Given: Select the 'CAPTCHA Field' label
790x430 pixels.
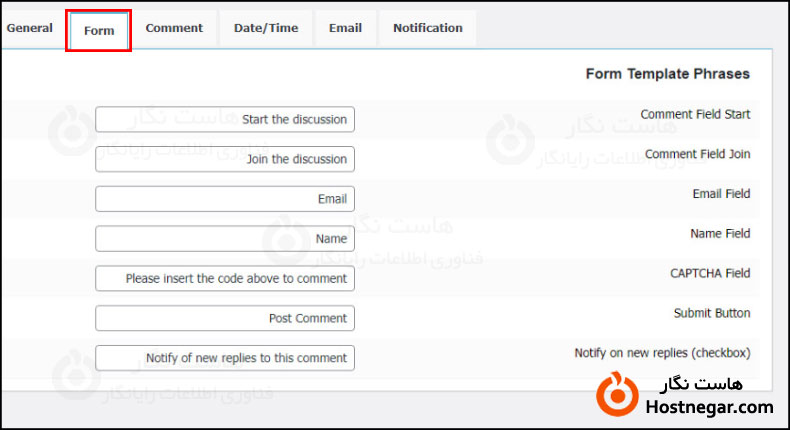Looking at the screenshot, I should [x=710, y=273].
